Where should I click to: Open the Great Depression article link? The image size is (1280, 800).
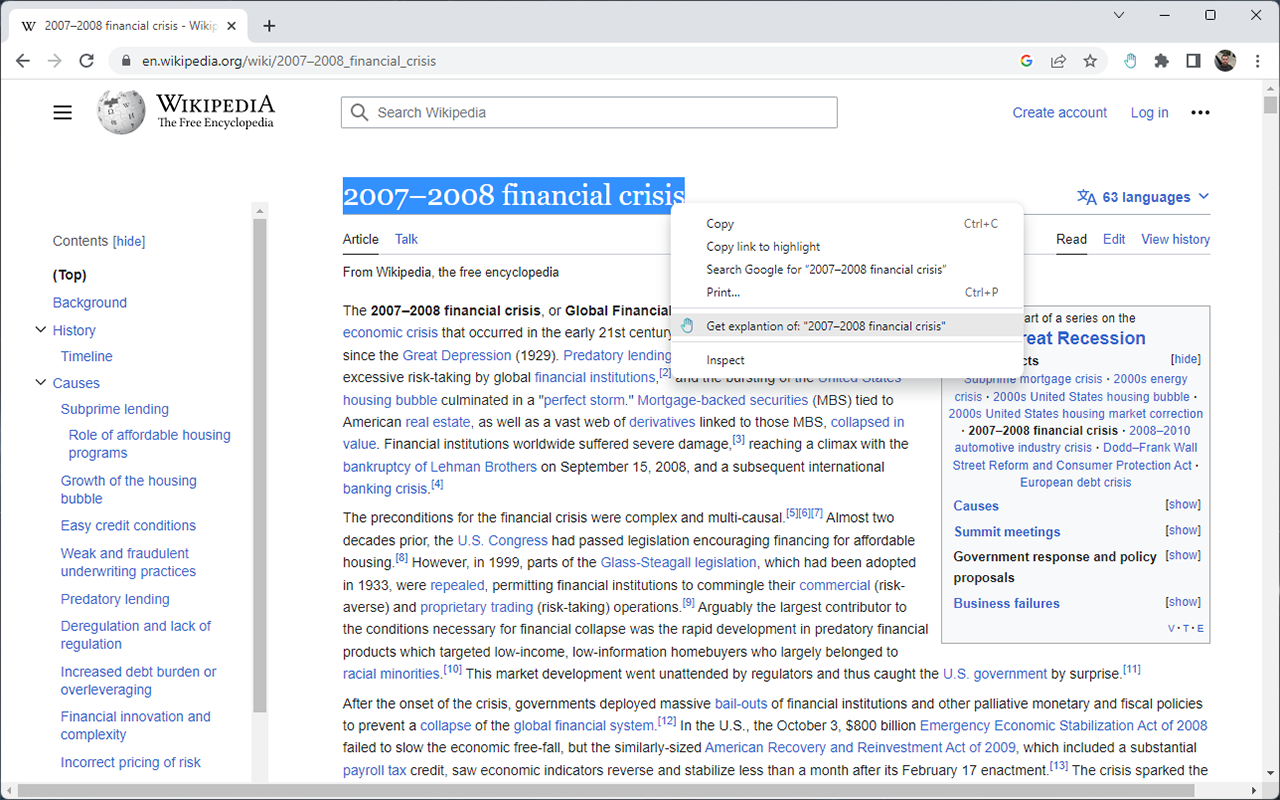tap(457, 355)
